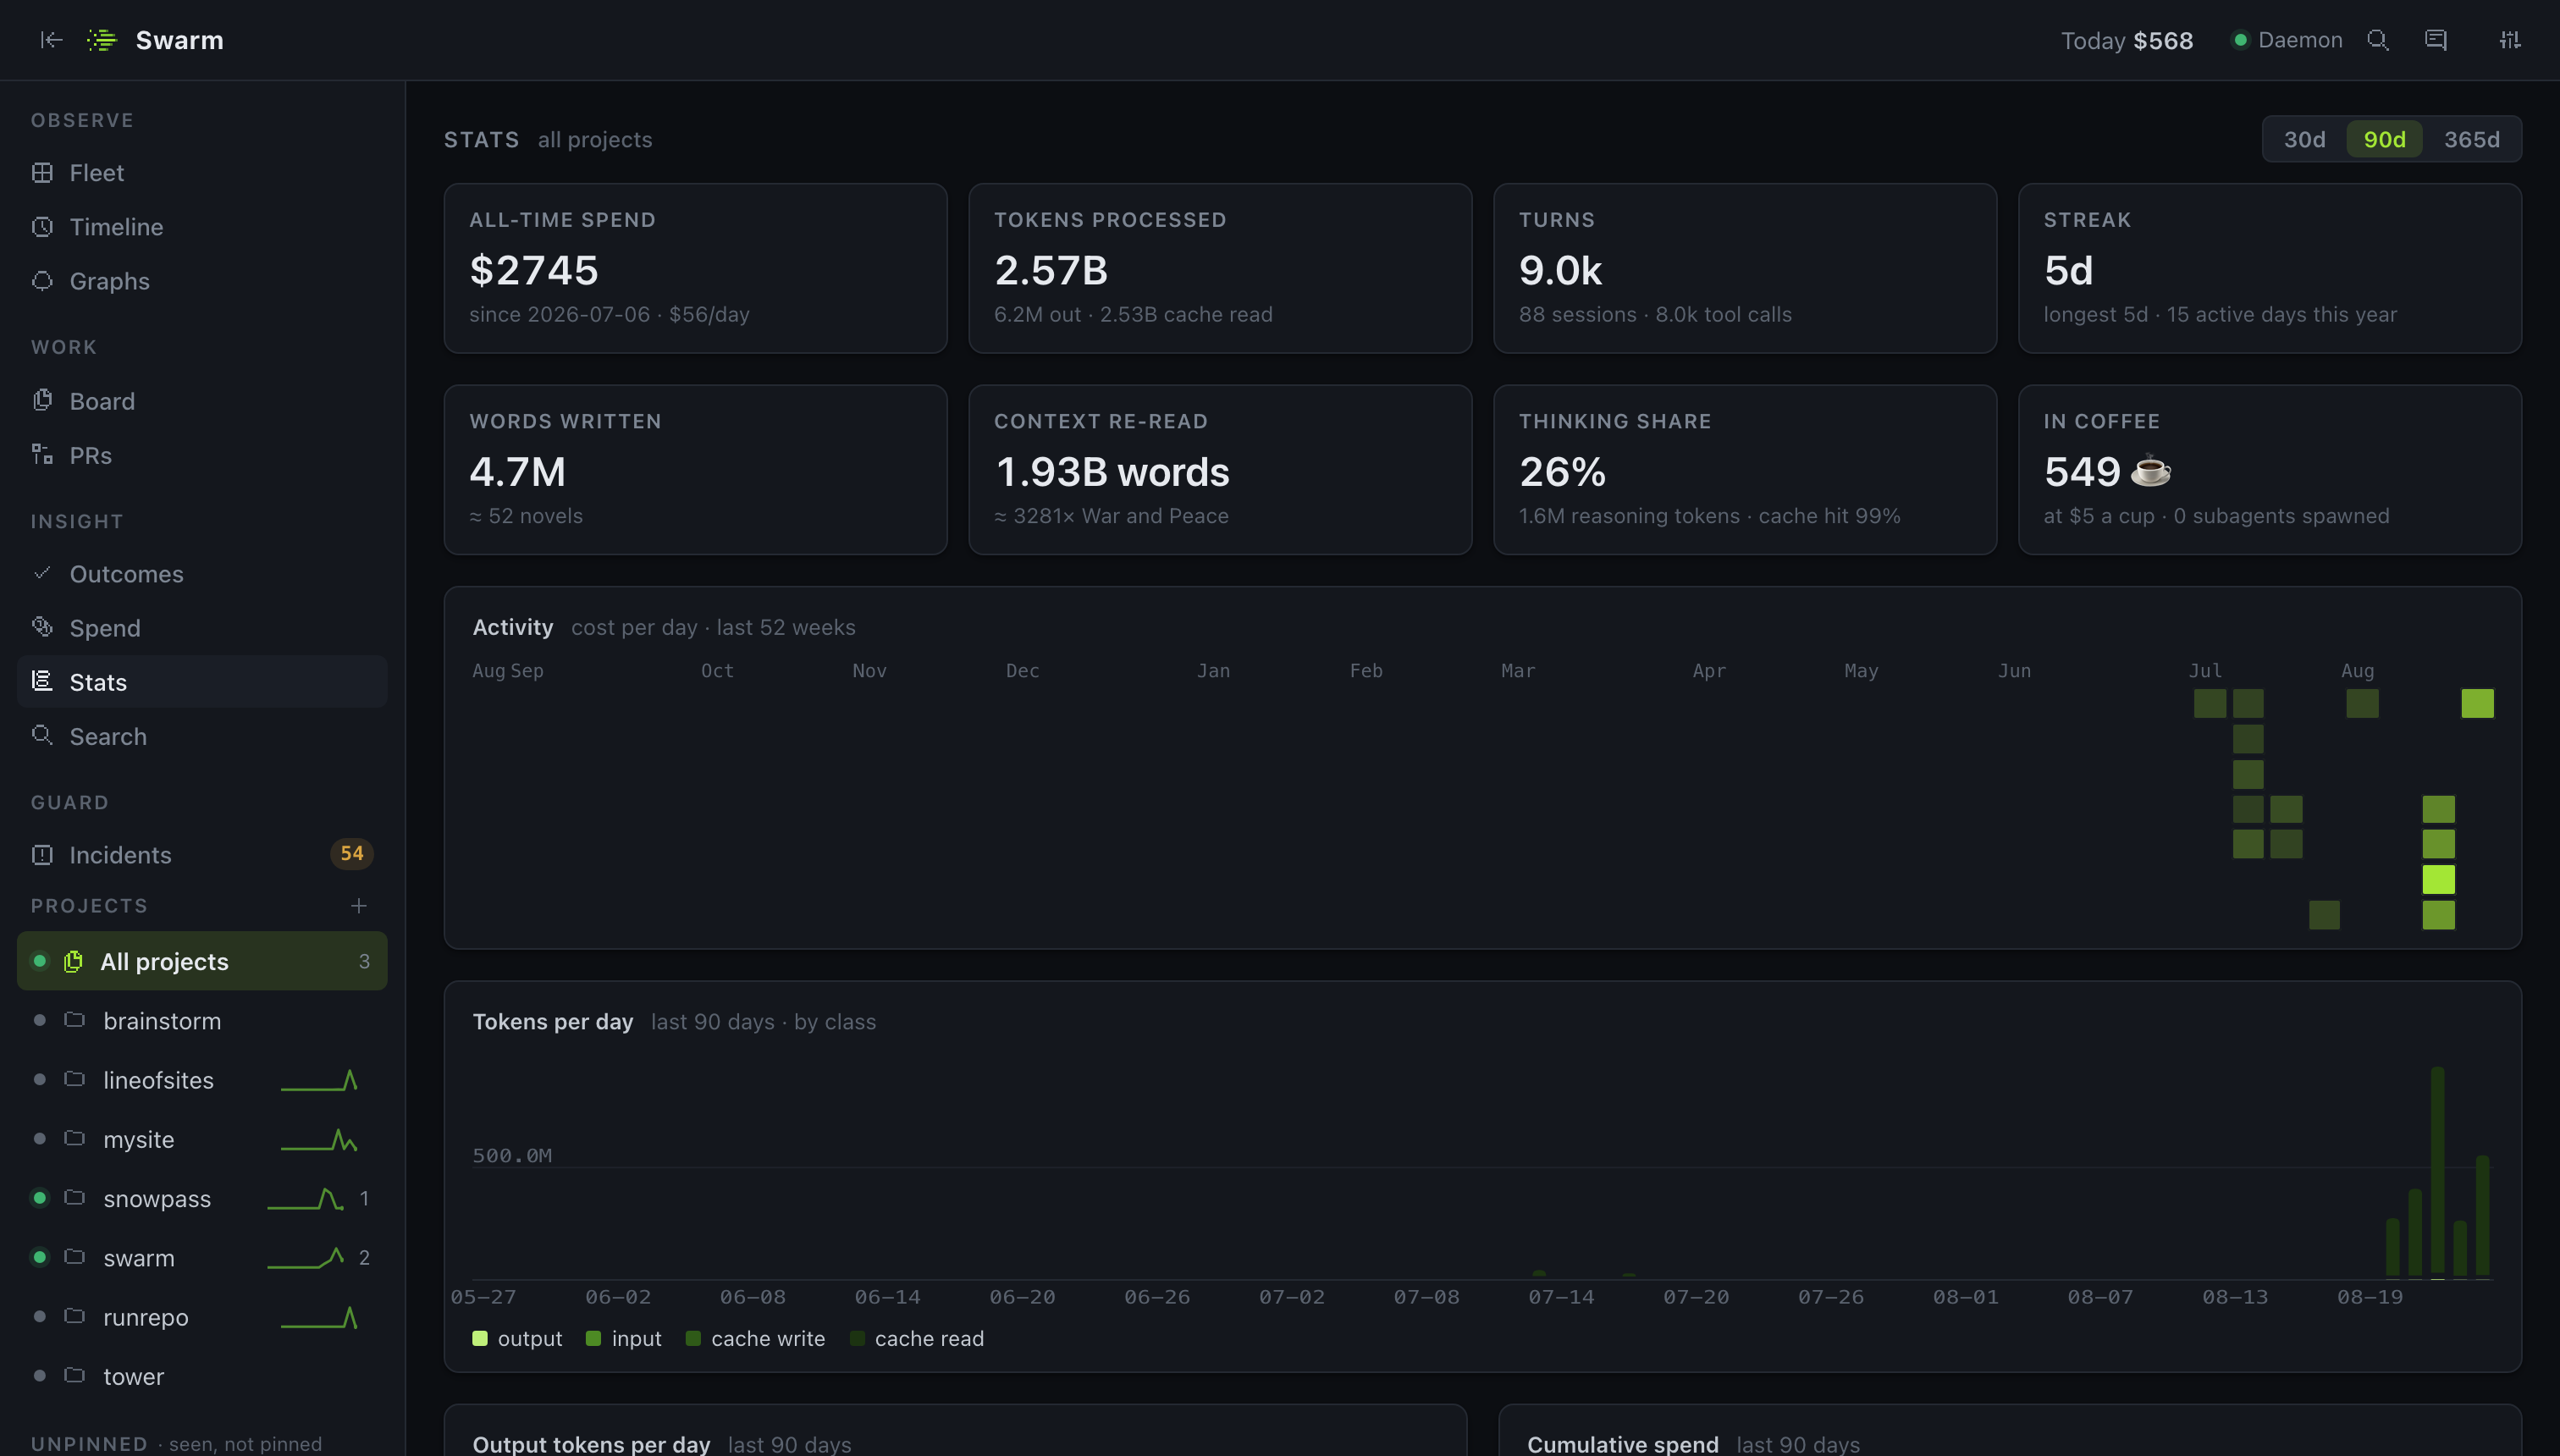This screenshot has height=1456, width=2560.
Task: Collapse the sidebar with the arrow icon
Action: pos(51,40)
